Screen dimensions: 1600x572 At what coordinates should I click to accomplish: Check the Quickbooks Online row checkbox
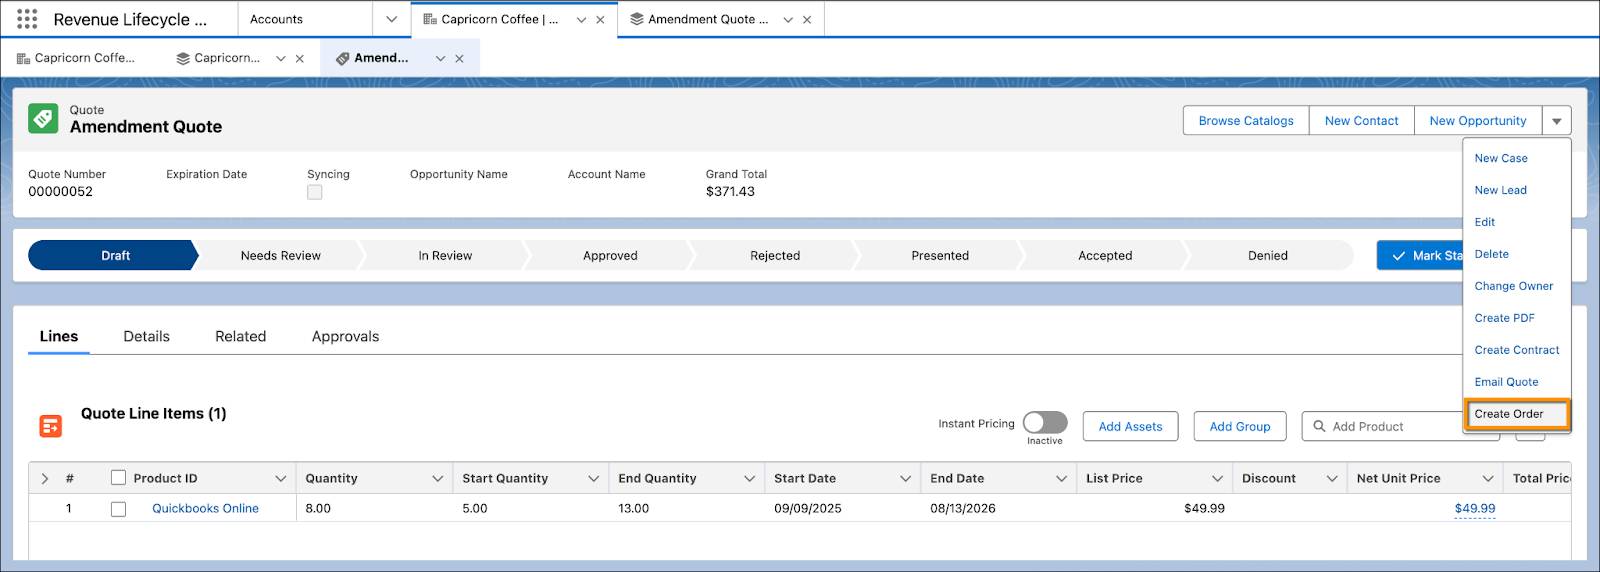click(118, 509)
